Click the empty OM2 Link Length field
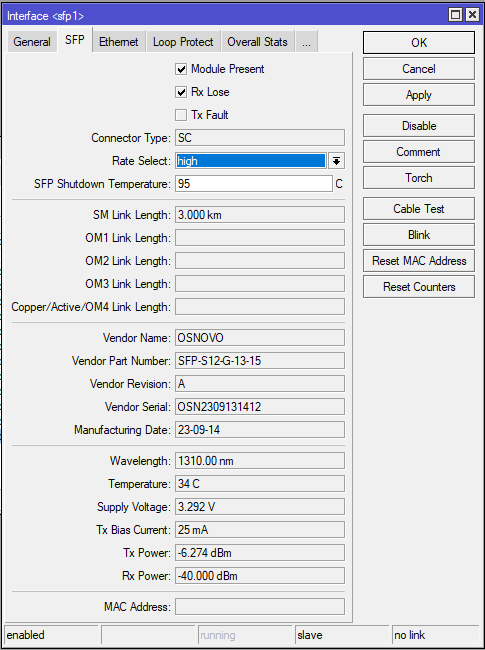Screen dimensions: 485x650 click(260, 261)
